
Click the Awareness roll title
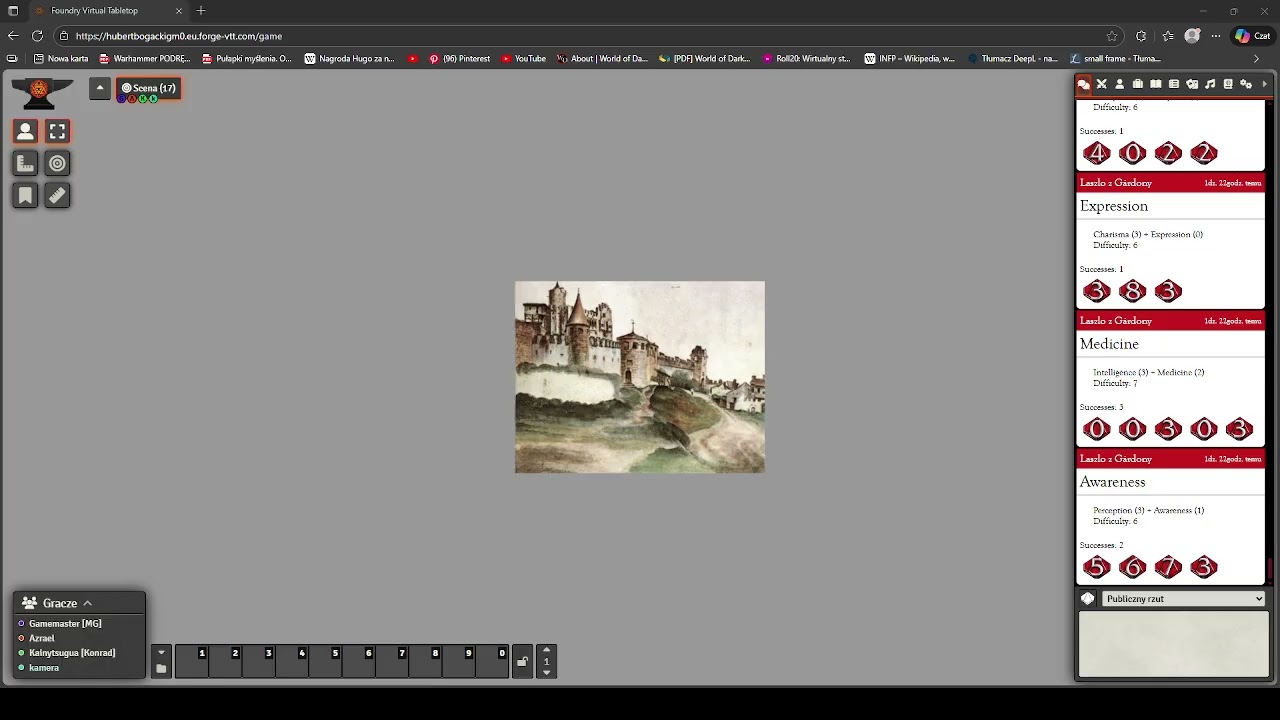click(x=1112, y=482)
